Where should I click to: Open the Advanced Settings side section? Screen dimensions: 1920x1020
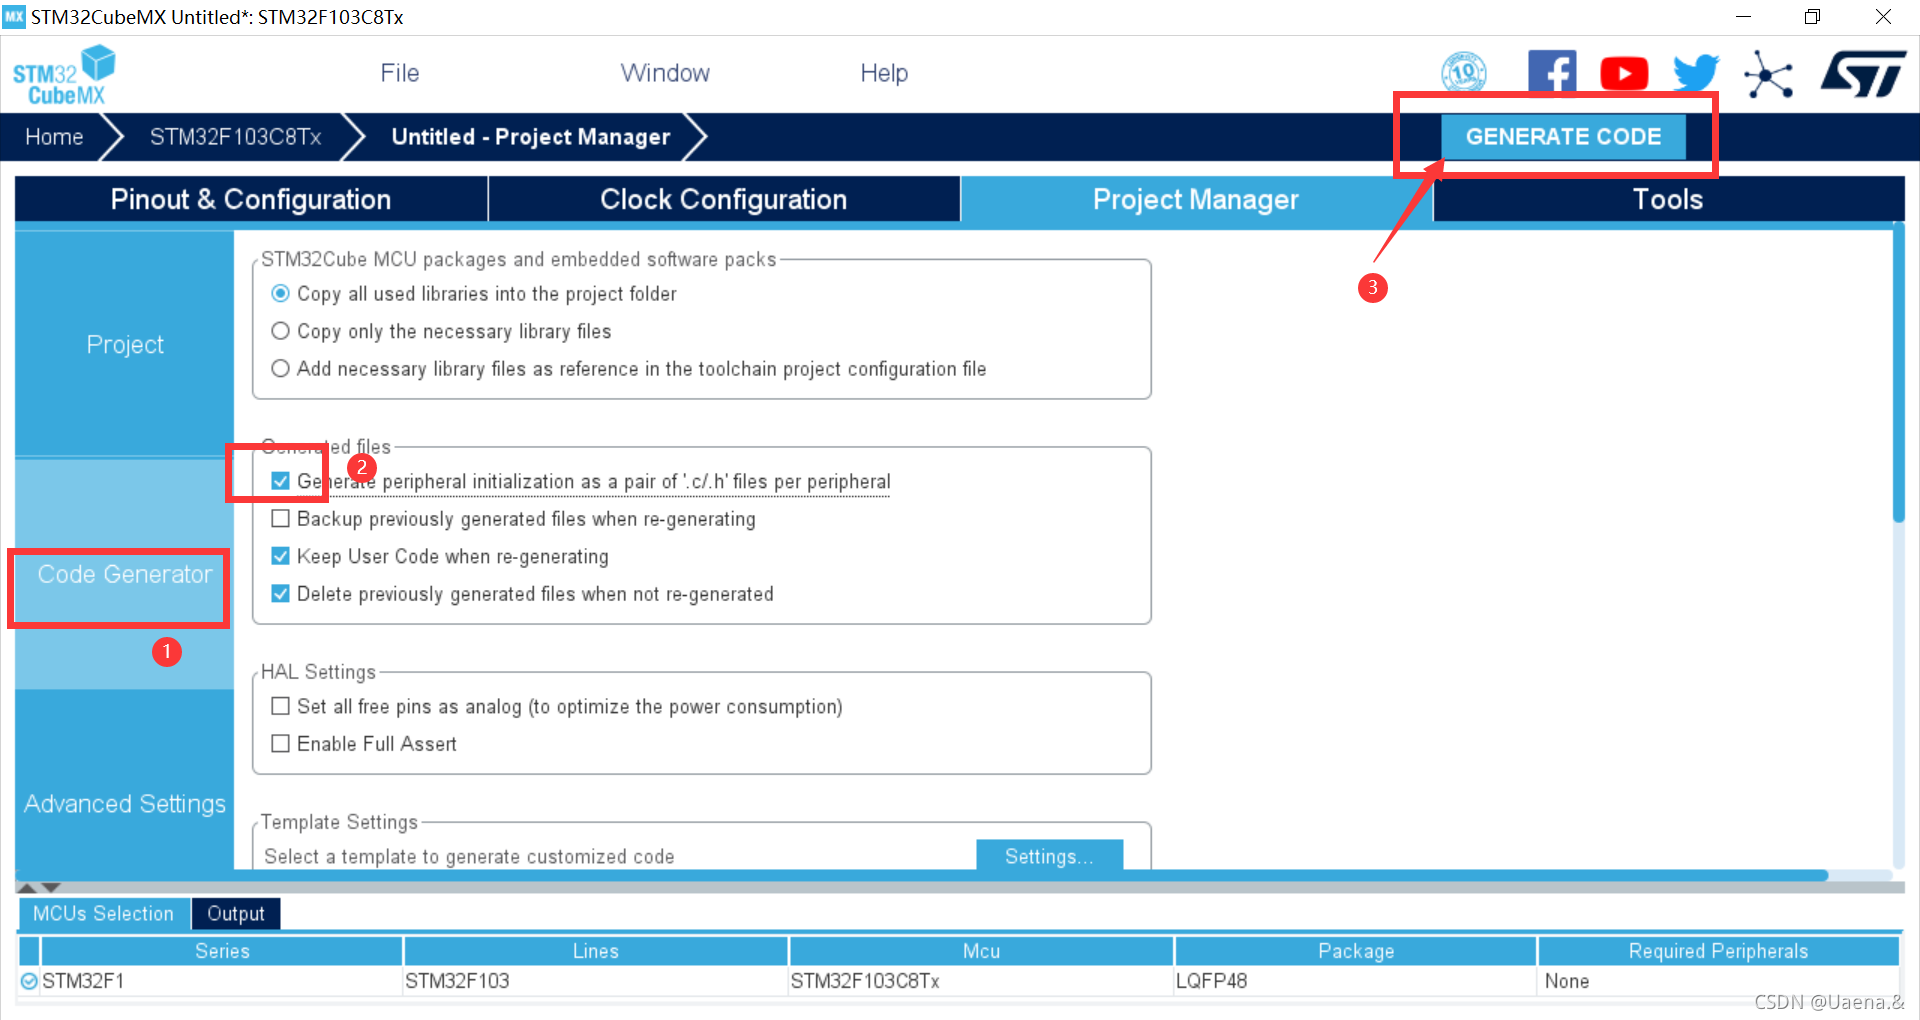125,803
